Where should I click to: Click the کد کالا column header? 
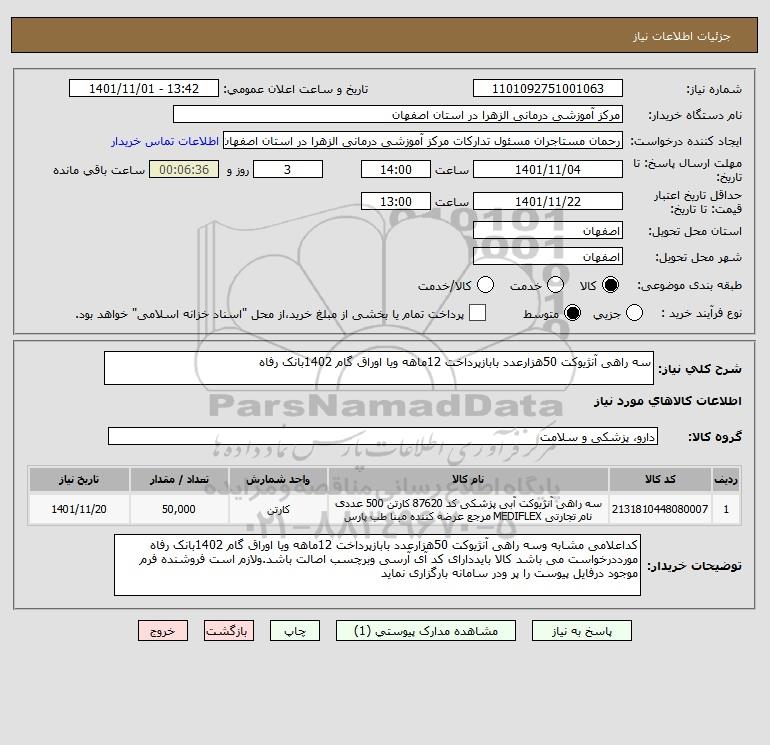(x=660, y=479)
